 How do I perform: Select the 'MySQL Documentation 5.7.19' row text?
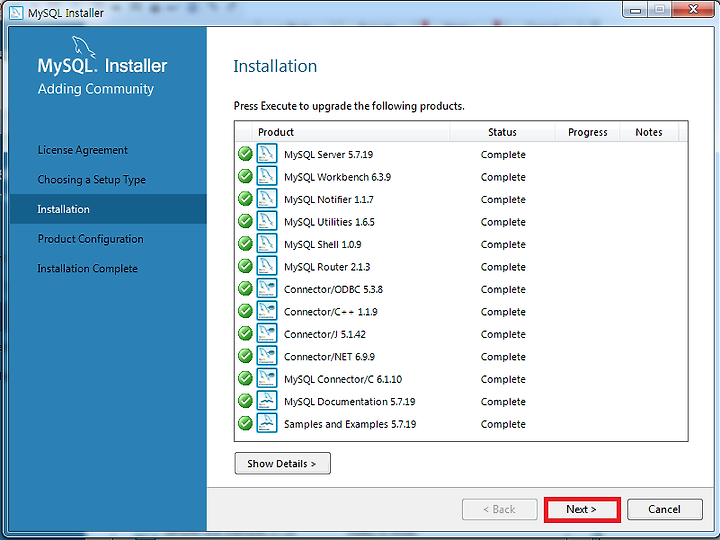click(x=349, y=402)
